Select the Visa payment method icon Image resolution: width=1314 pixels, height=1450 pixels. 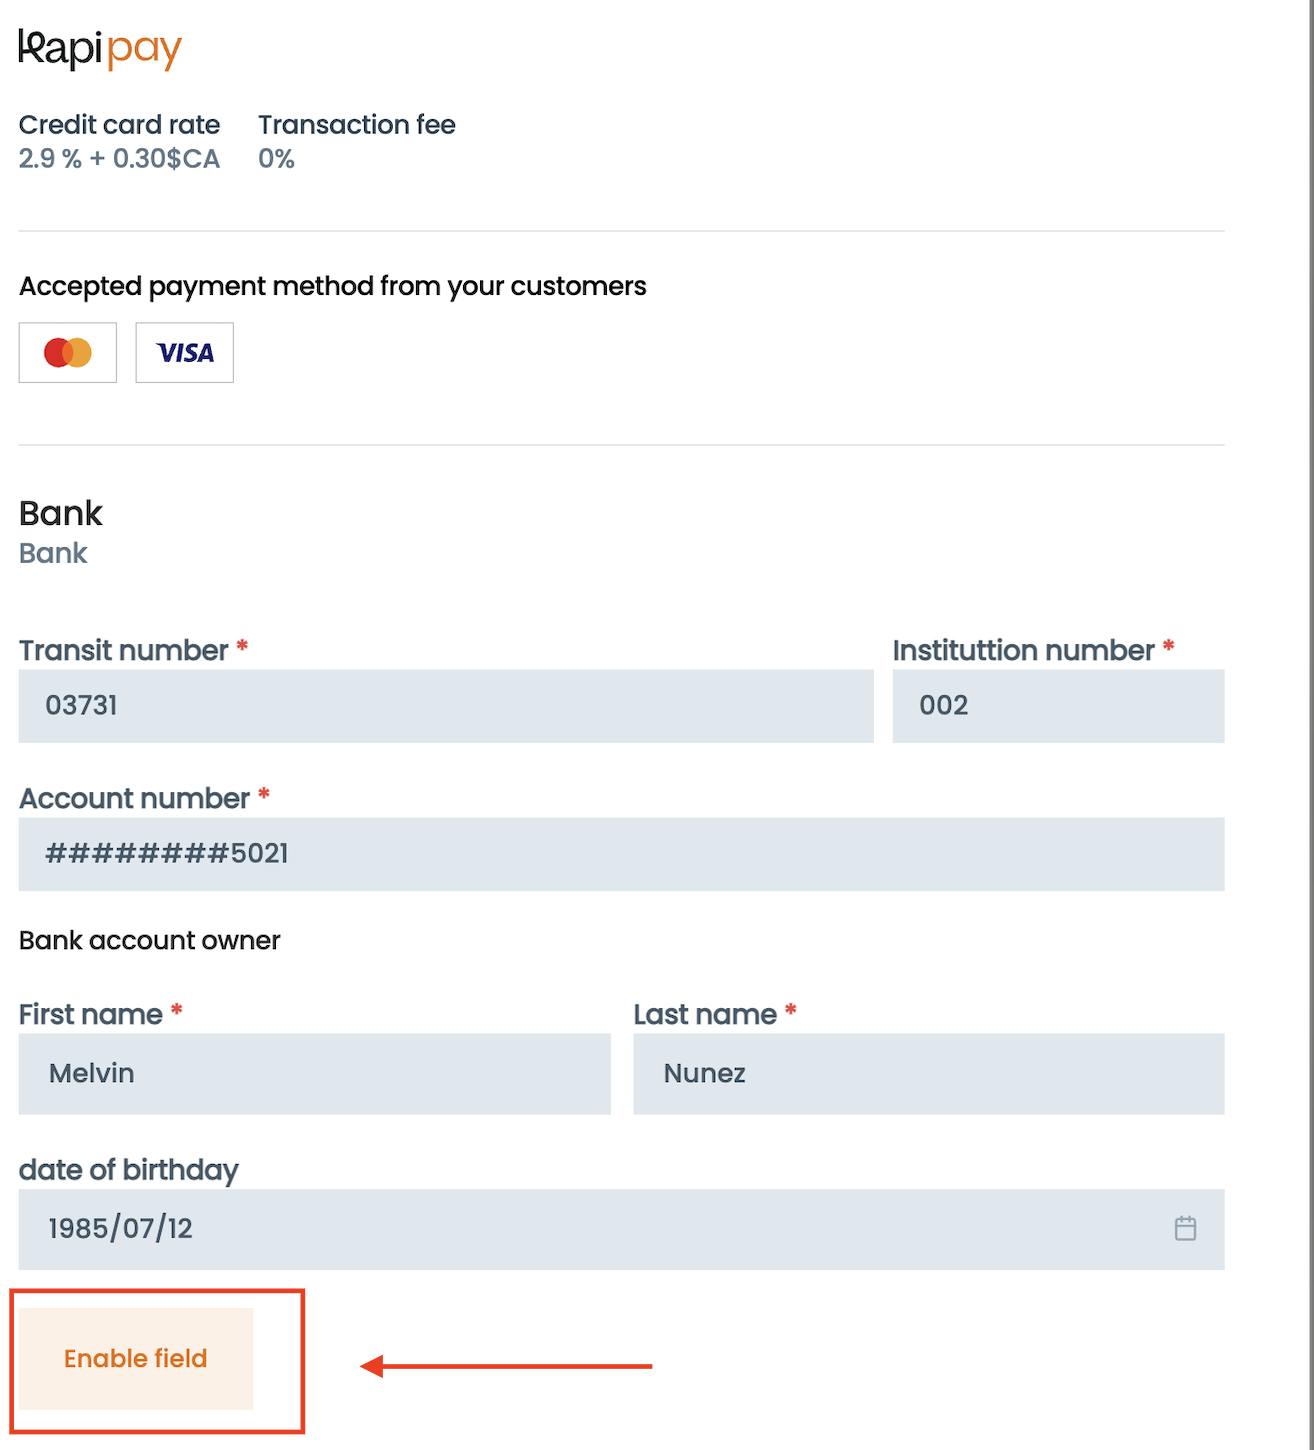coord(185,352)
